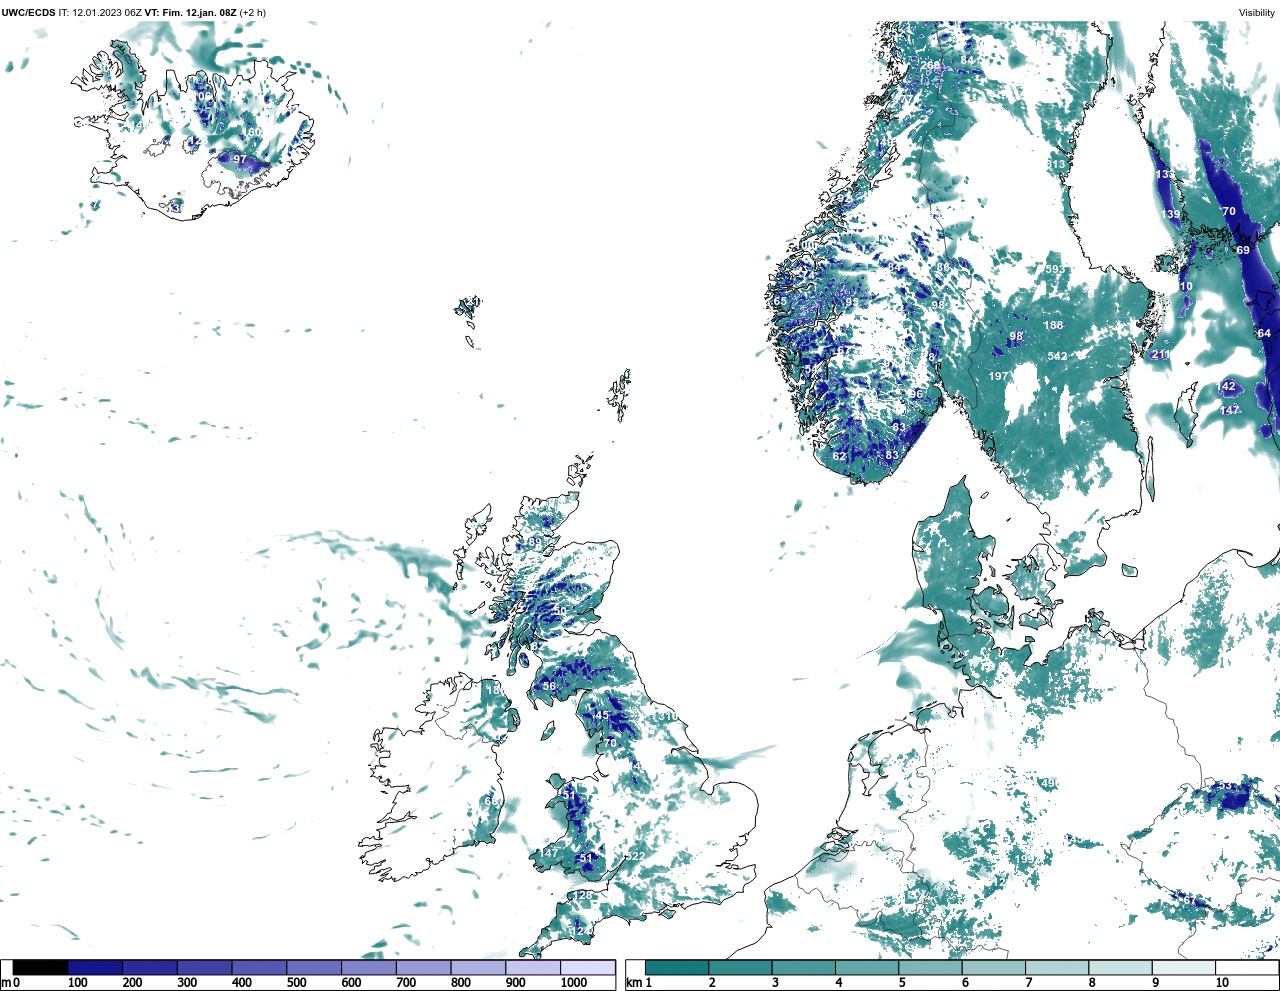1280x991 pixels.
Task: Click the '199' value over Germany
Action: [x=1026, y=859]
